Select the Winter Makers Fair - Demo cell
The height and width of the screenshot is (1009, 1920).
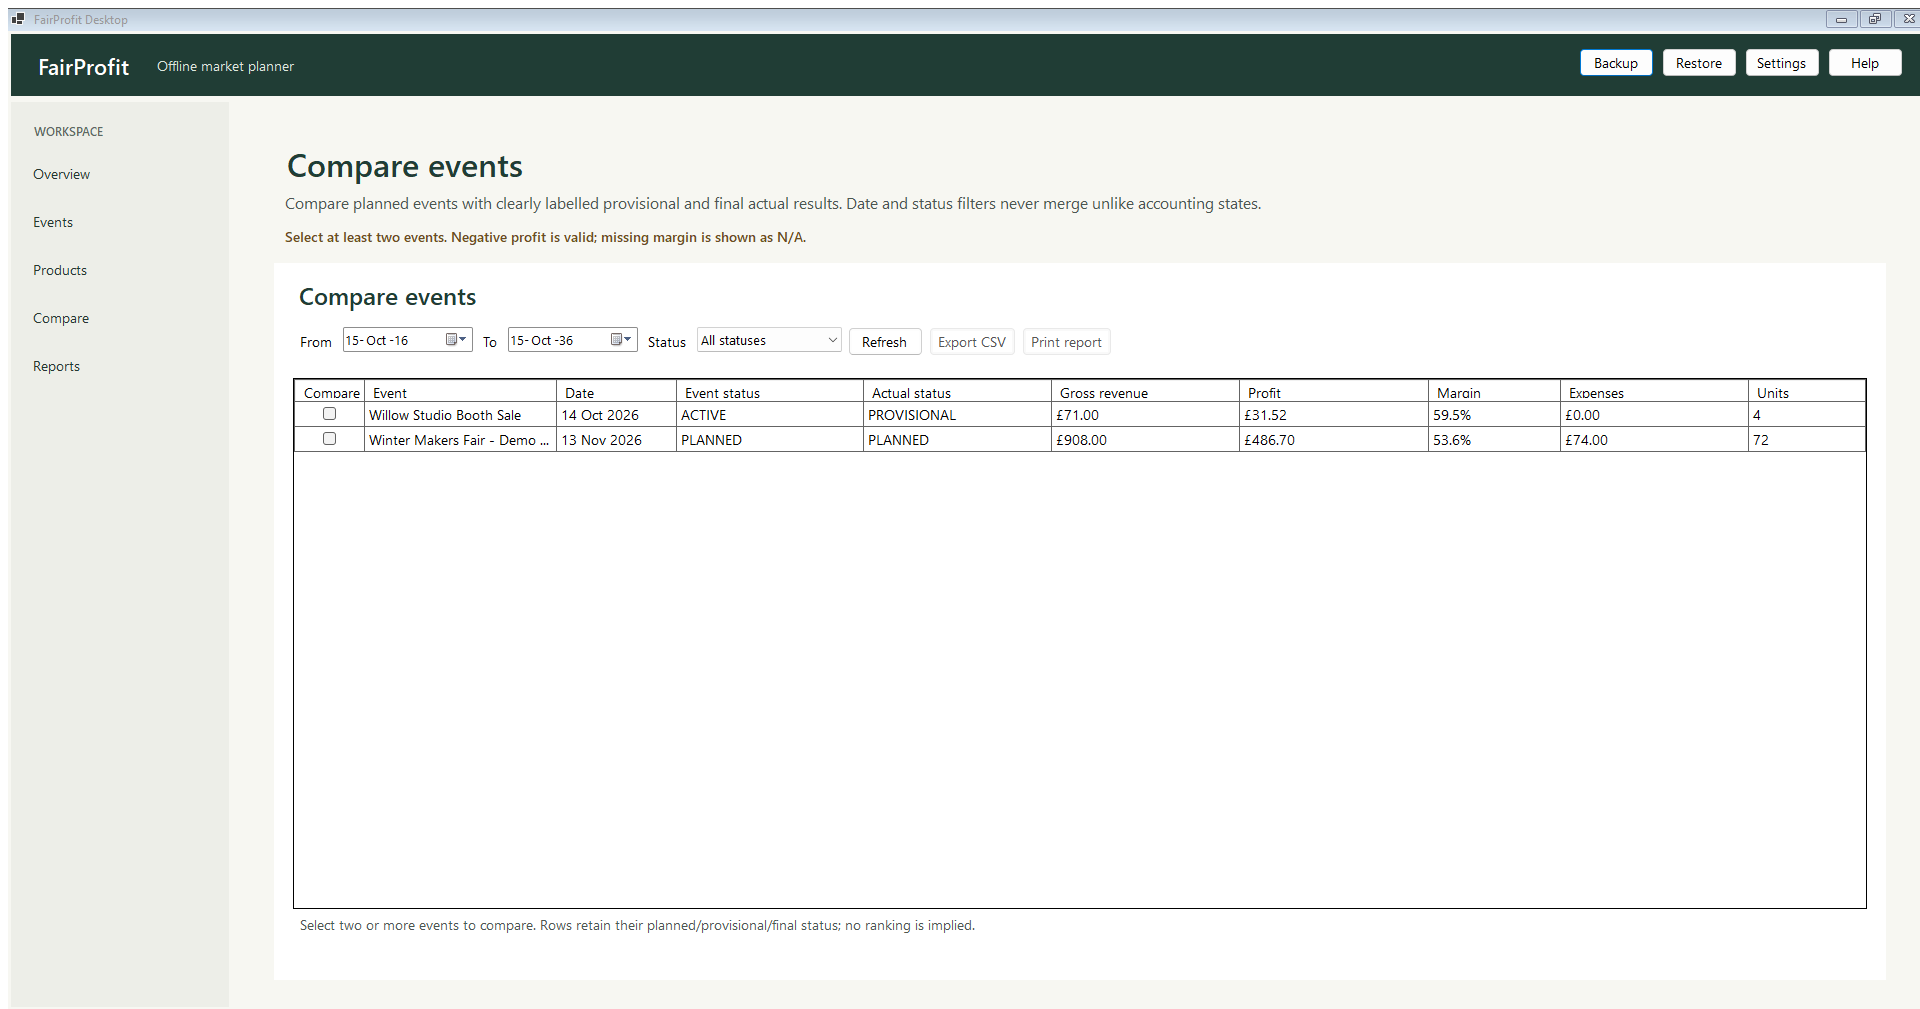460,440
